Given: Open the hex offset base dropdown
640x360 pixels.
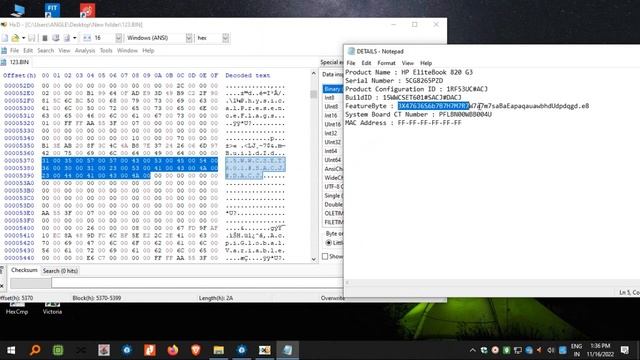Looking at the screenshot, I should click(225, 38).
